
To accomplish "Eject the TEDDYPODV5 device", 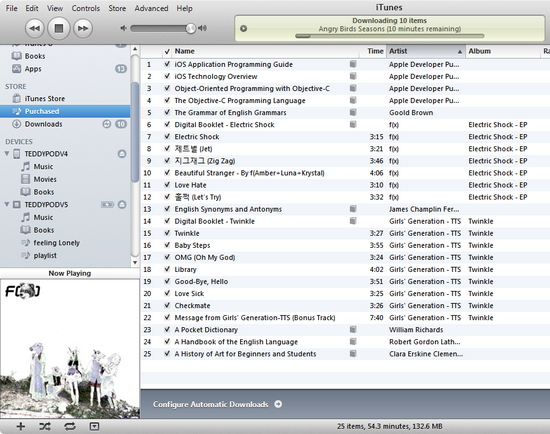I will pyautogui.click(x=122, y=205).
